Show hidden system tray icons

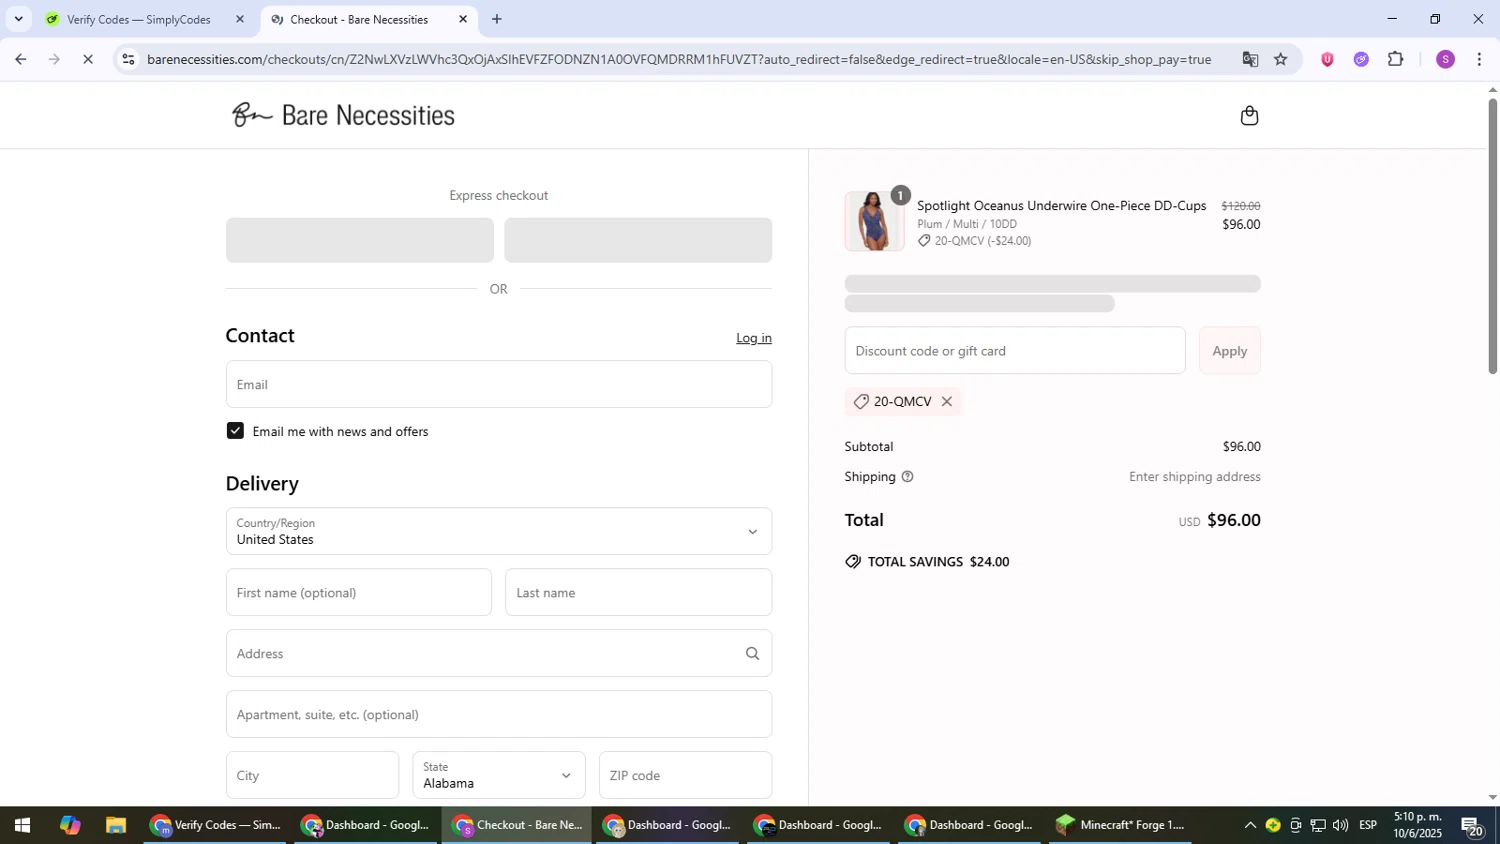pyautogui.click(x=1249, y=826)
